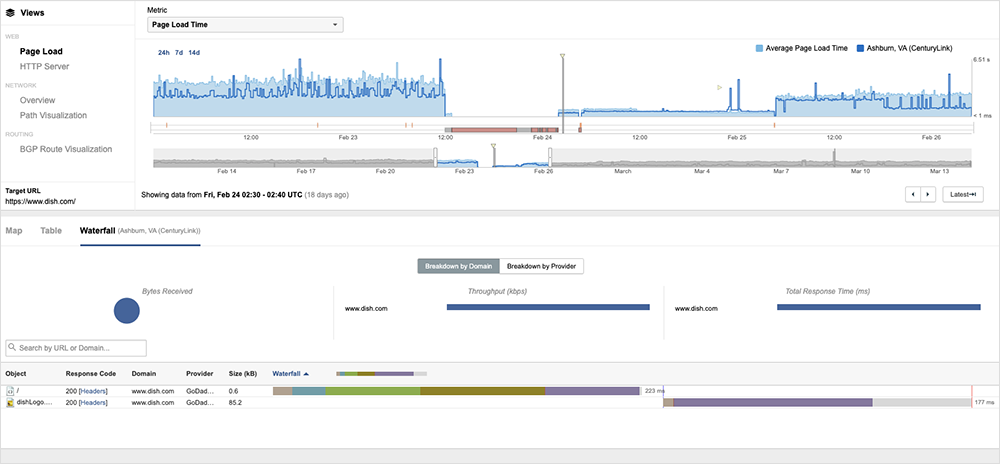Sort by the Waterfall column header
This screenshot has width=1000, height=464.
pyautogui.click(x=290, y=373)
